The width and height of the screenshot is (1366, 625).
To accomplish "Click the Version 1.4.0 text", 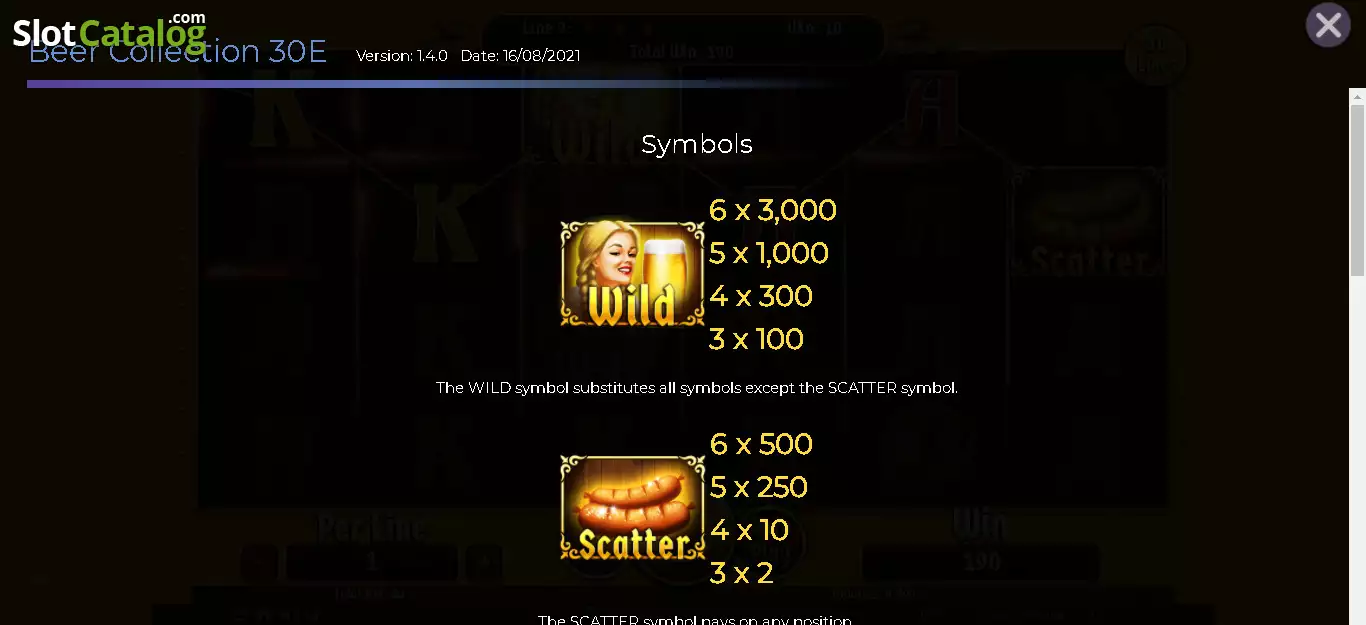I will click(402, 56).
